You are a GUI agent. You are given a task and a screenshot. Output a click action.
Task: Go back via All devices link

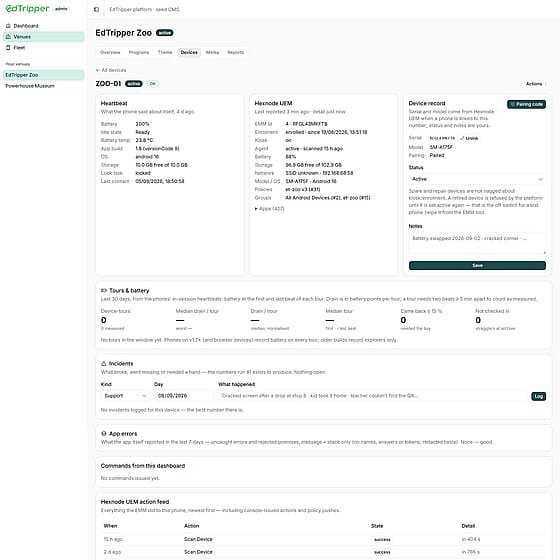point(111,70)
